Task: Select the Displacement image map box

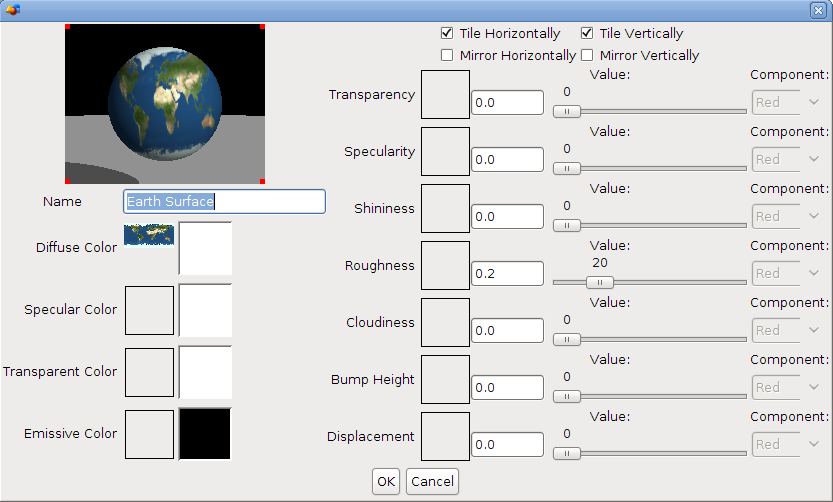Action: point(445,436)
